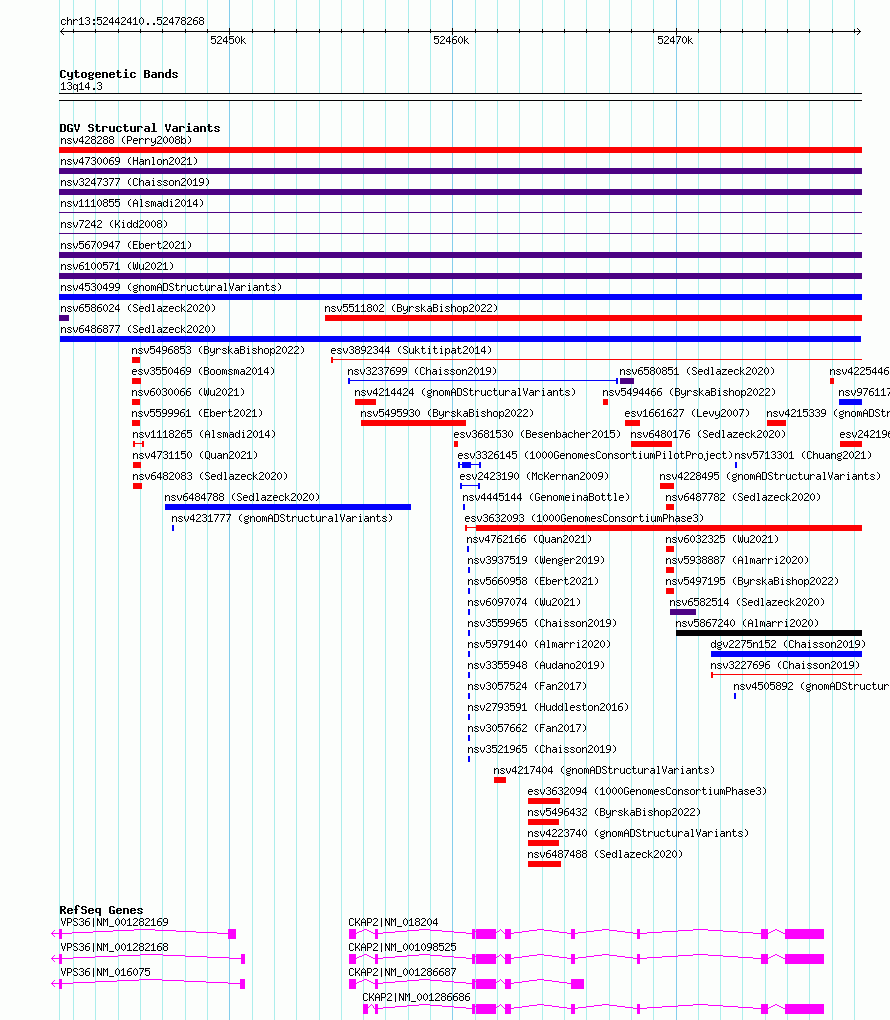890x1020 pixels.
Task: Select nsv6032325 (Wu2021) variant
Action: coord(722,539)
